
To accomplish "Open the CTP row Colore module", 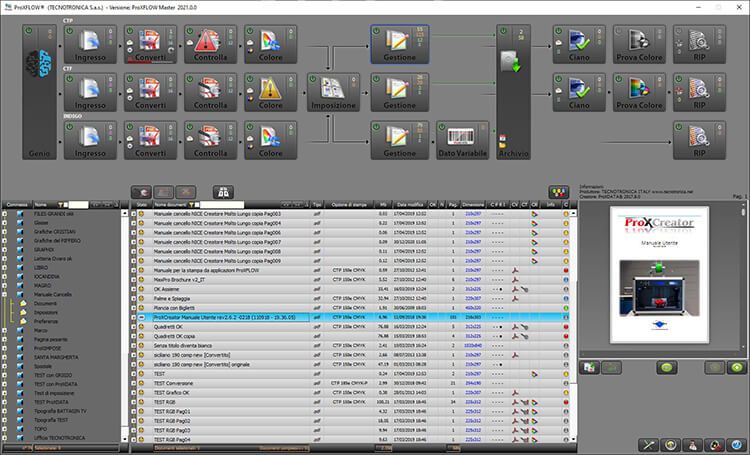I will coord(270,44).
